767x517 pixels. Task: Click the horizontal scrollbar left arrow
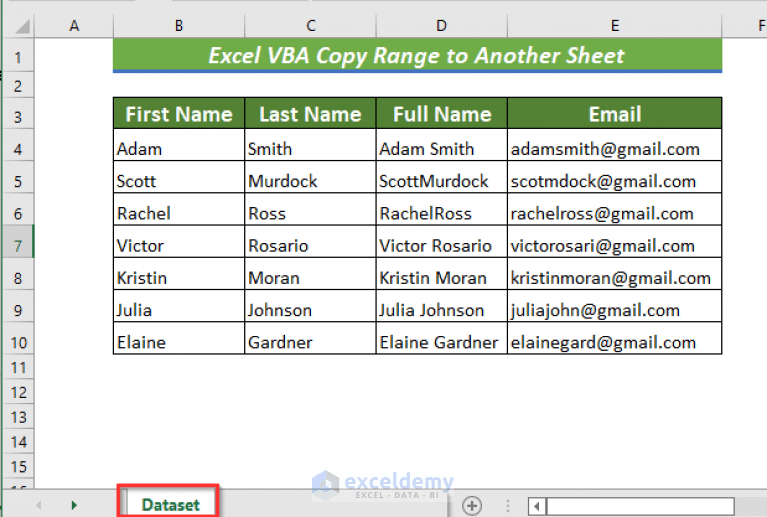[537, 506]
